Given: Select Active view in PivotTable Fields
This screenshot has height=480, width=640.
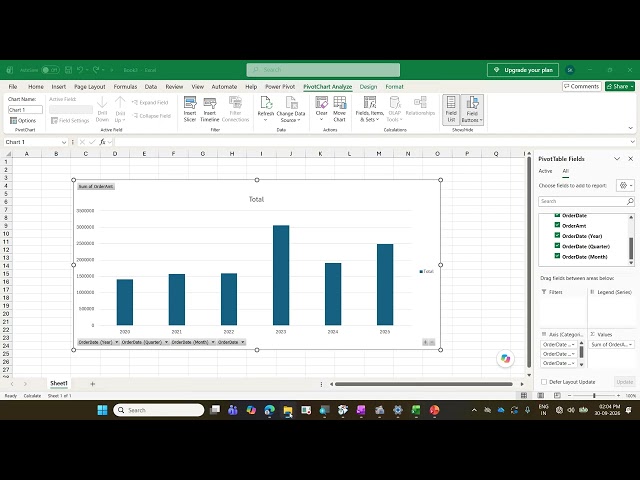Looking at the screenshot, I should coord(545,171).
